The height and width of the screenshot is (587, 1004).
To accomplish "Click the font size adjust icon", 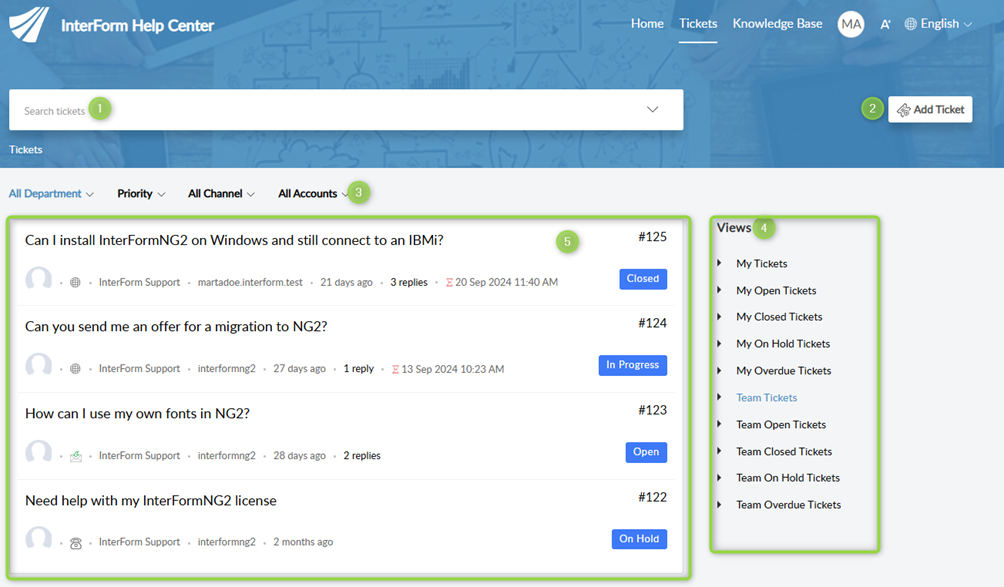I will 886,24.
